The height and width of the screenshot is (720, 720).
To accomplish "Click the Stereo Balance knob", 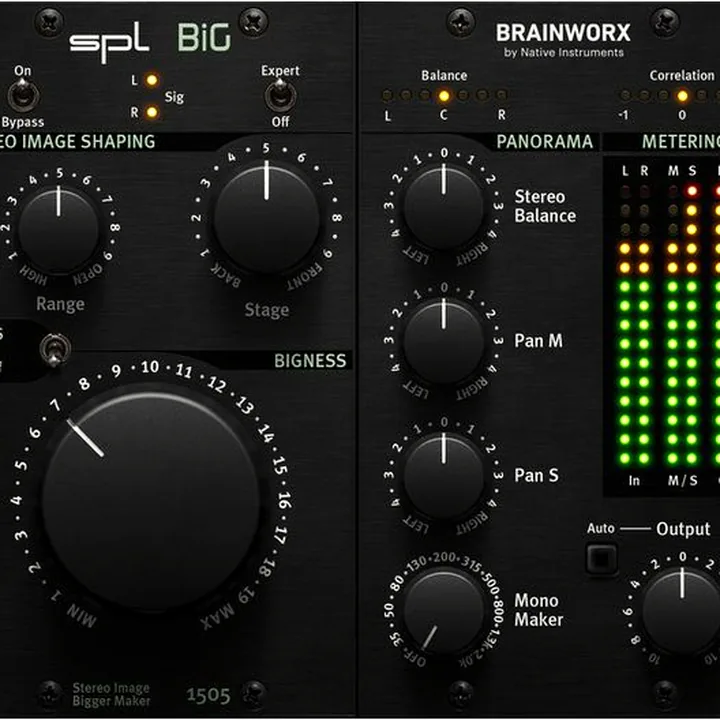I will click(444, 209).
